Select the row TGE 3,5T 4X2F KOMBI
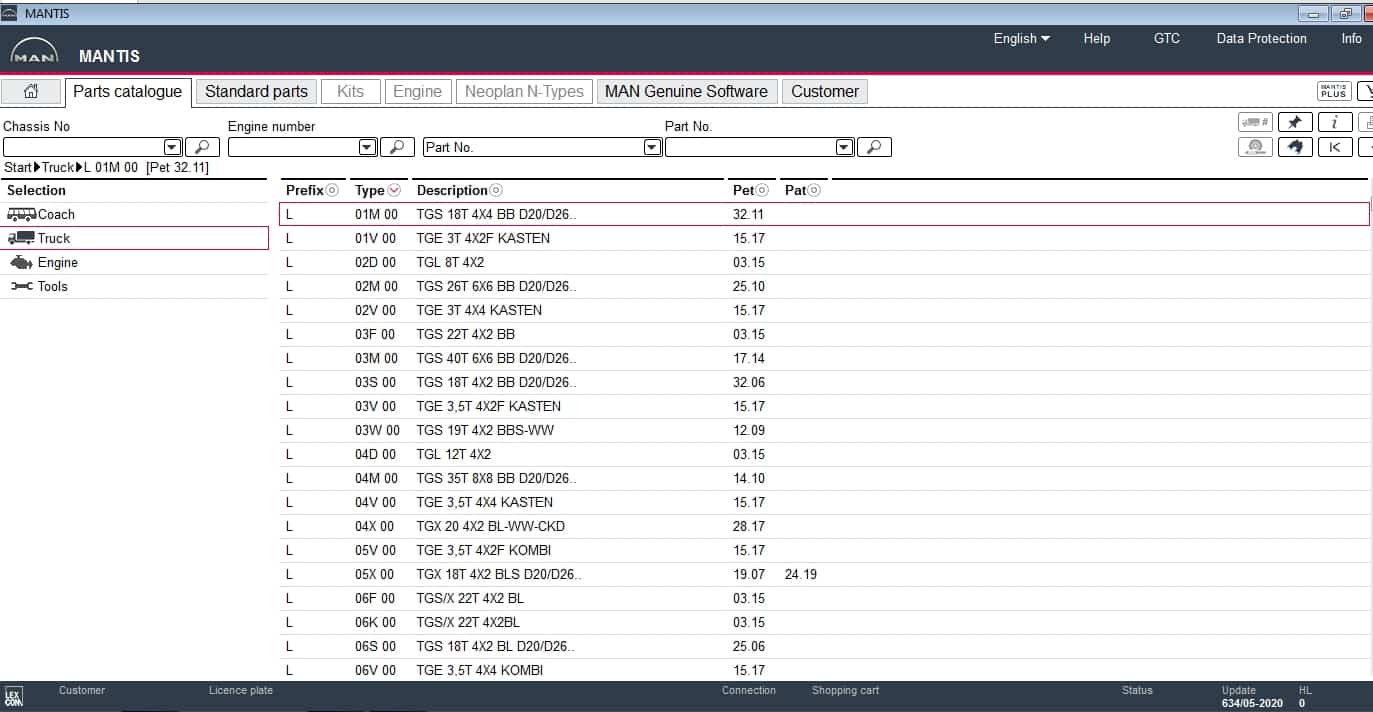1373x712 pixels. [x=824, y=550]
